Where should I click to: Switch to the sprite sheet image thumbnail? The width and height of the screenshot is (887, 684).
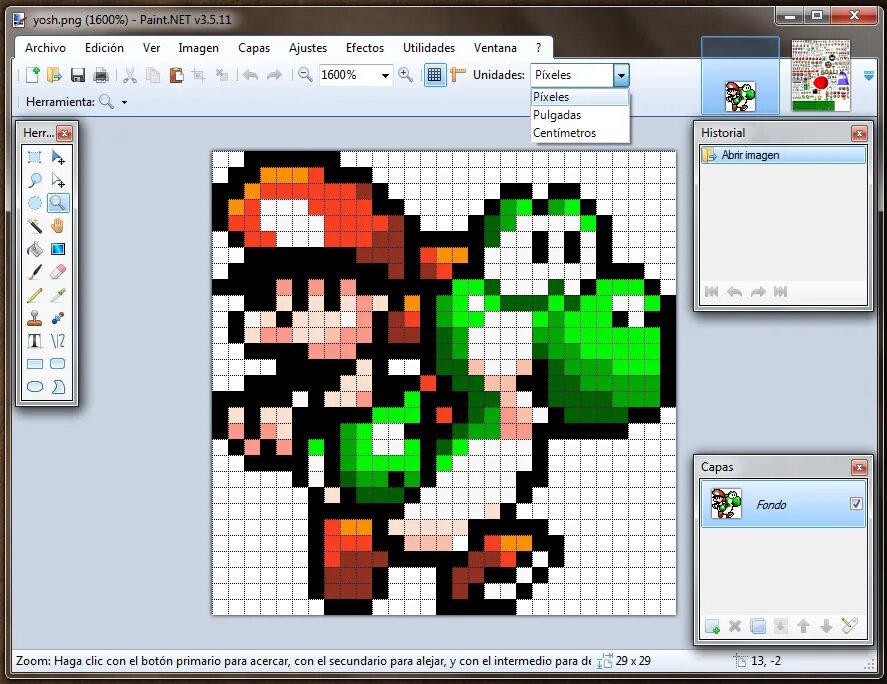[x=820, y=76]
